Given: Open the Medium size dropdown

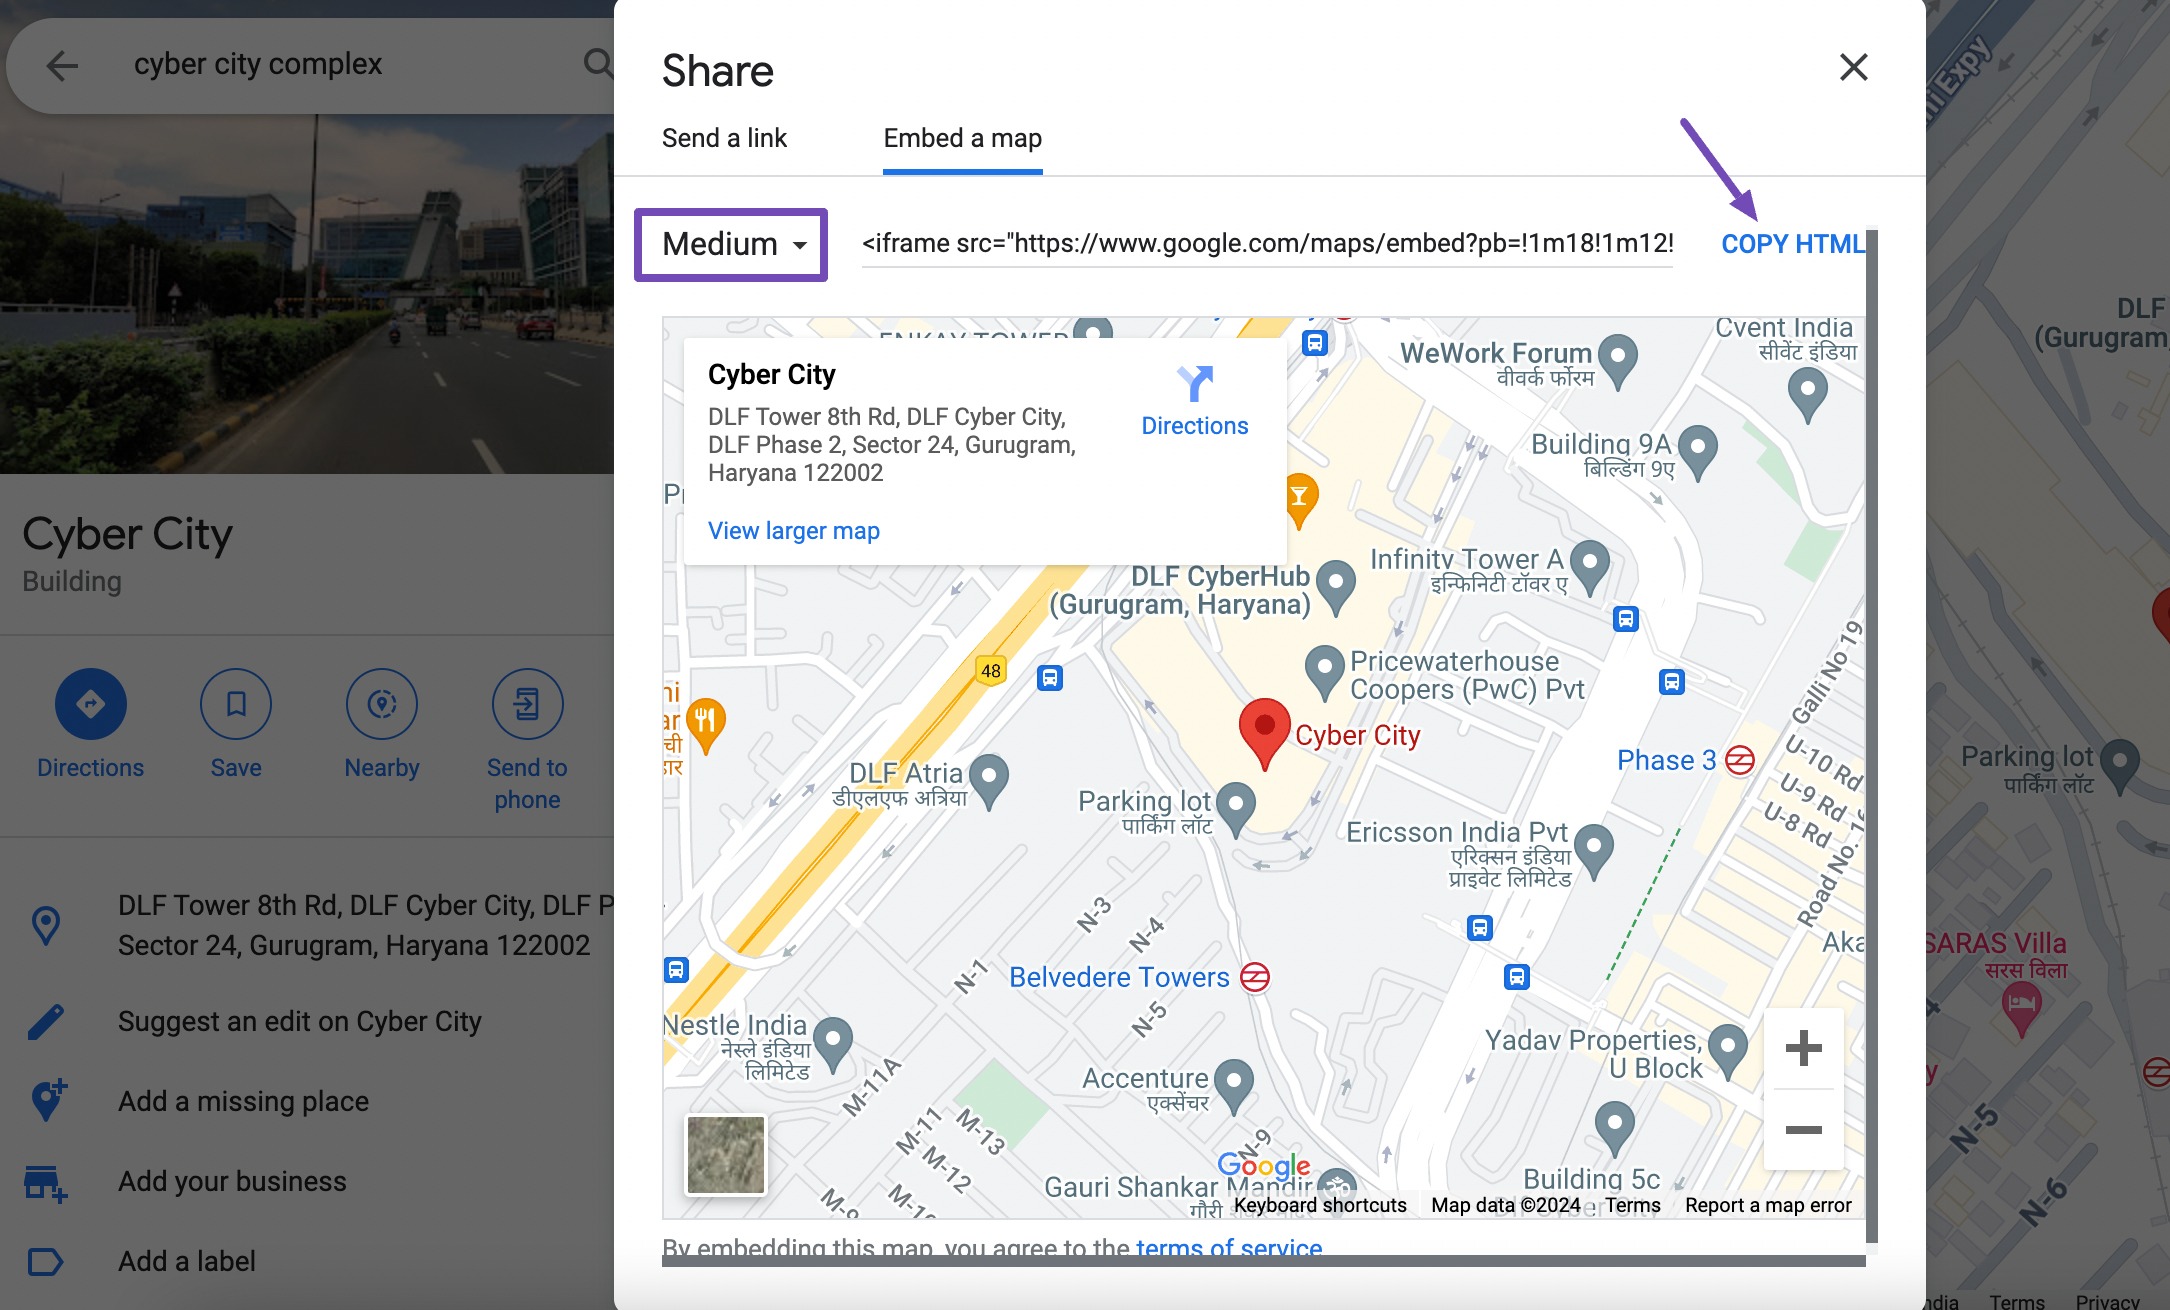Looking at the screenshot, I should pos(731,244).
